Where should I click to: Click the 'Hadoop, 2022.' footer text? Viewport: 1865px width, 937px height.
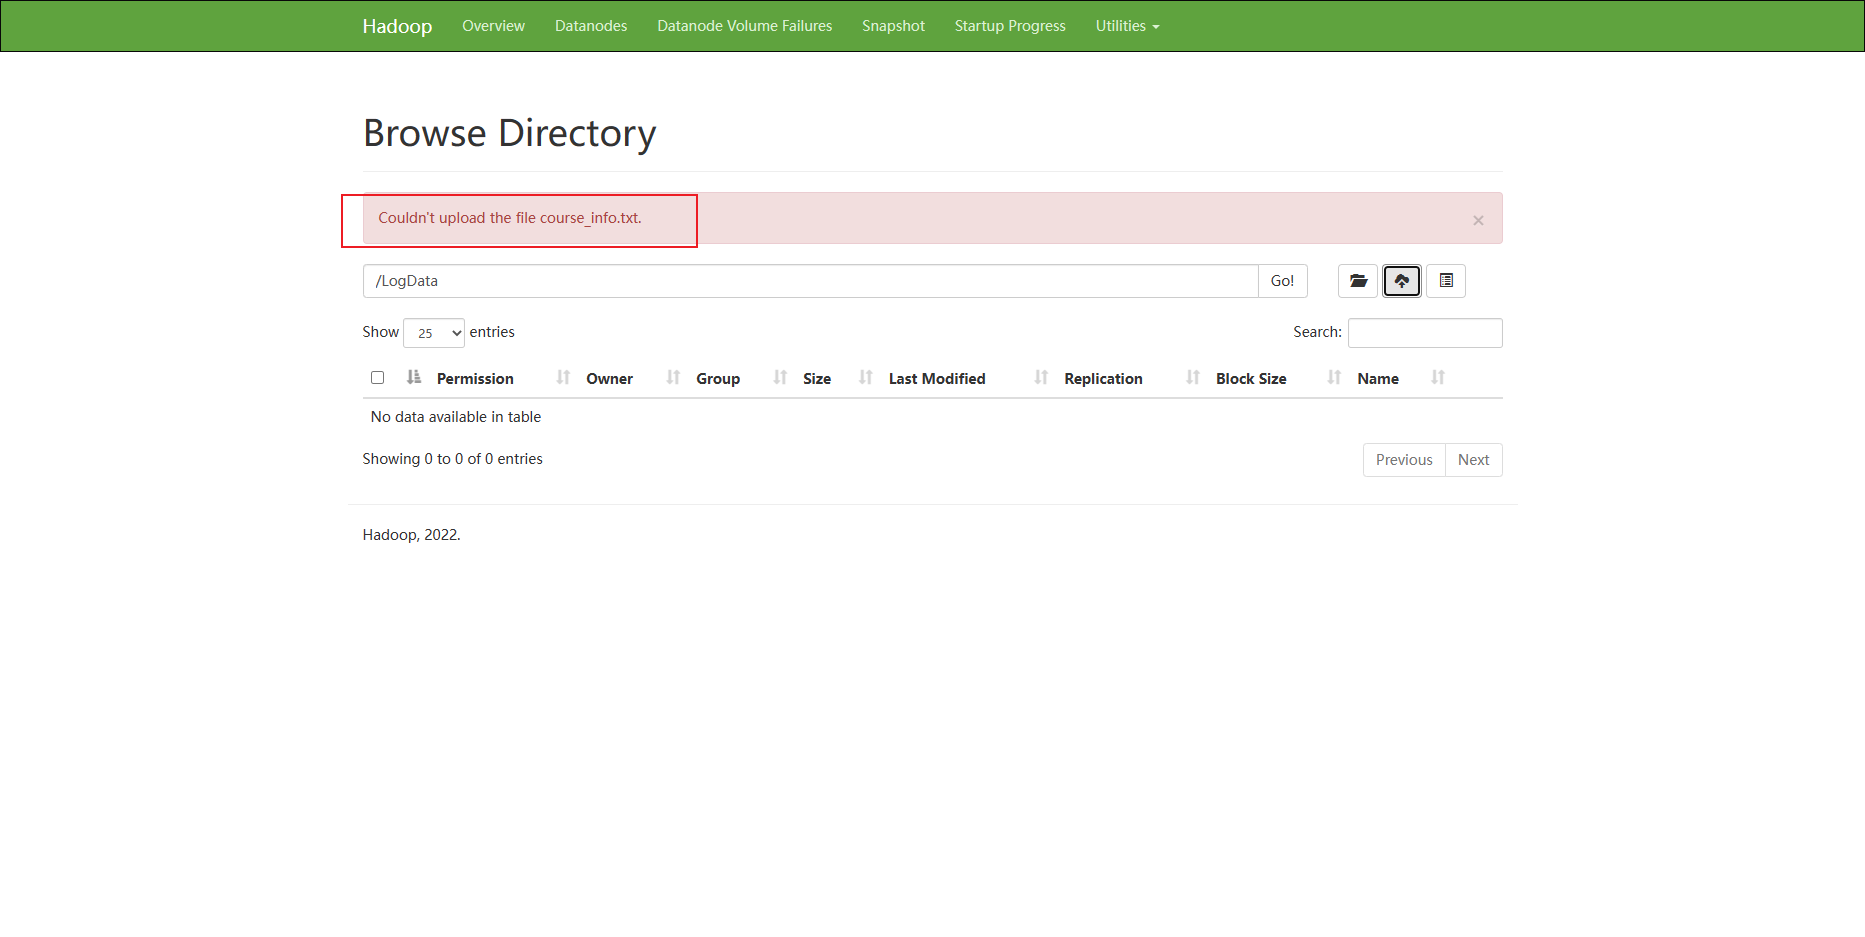(411, 535)
